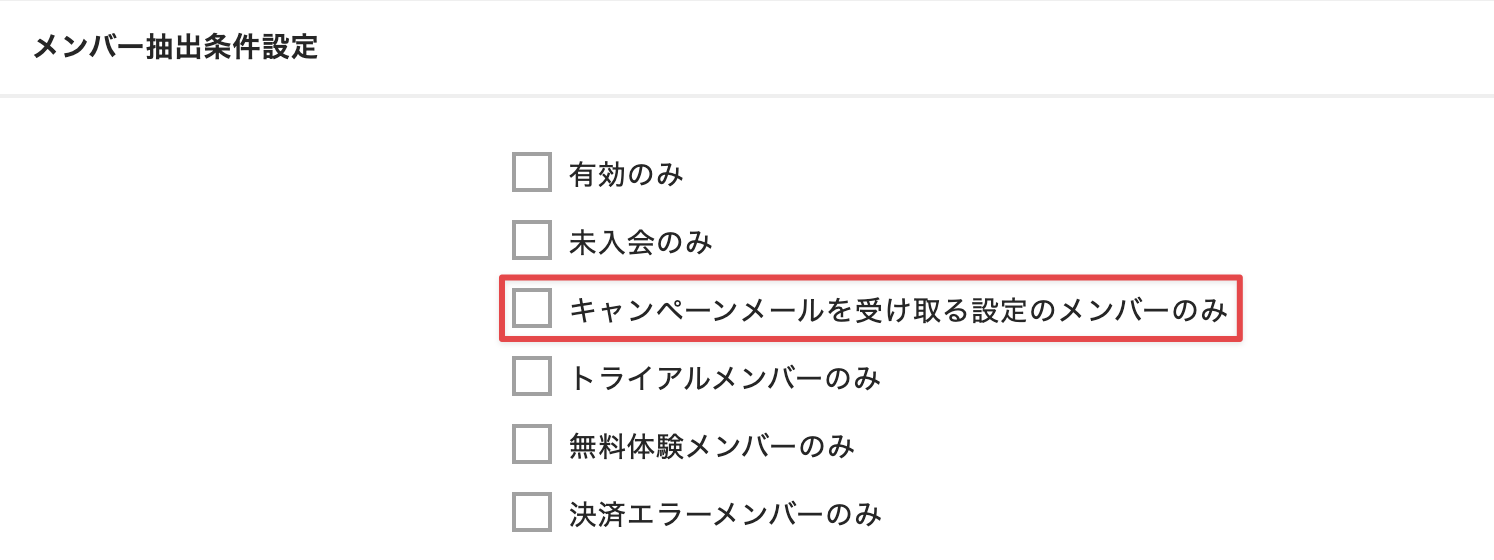Turn on the campaign mail recipients filter
The image size is (1494, 560).
click(x=531, y=309)
